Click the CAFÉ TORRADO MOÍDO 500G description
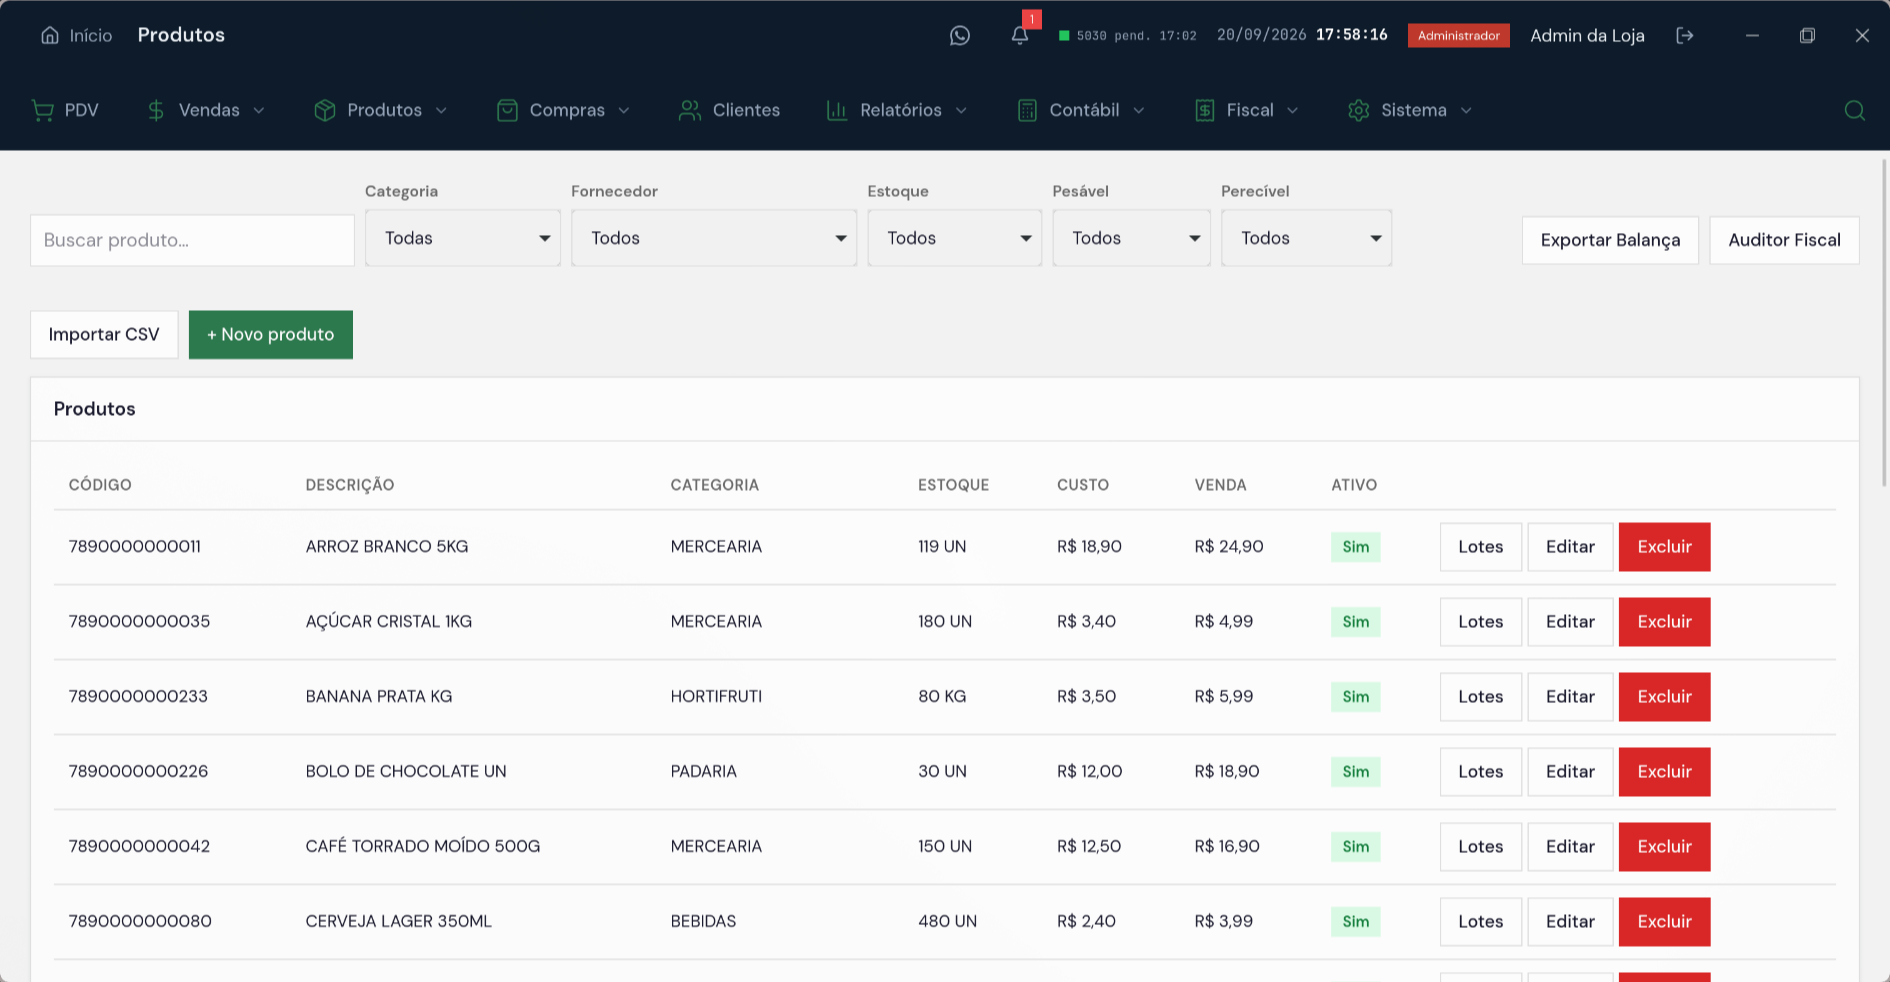1890x982 pixels. click(423, 846)
